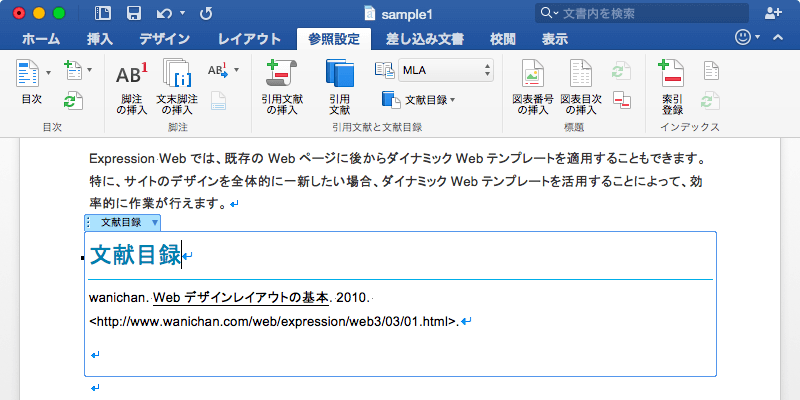Switch to the 差し込み文書 tab
The image size is (800, 400).
(x=424, y=39)
